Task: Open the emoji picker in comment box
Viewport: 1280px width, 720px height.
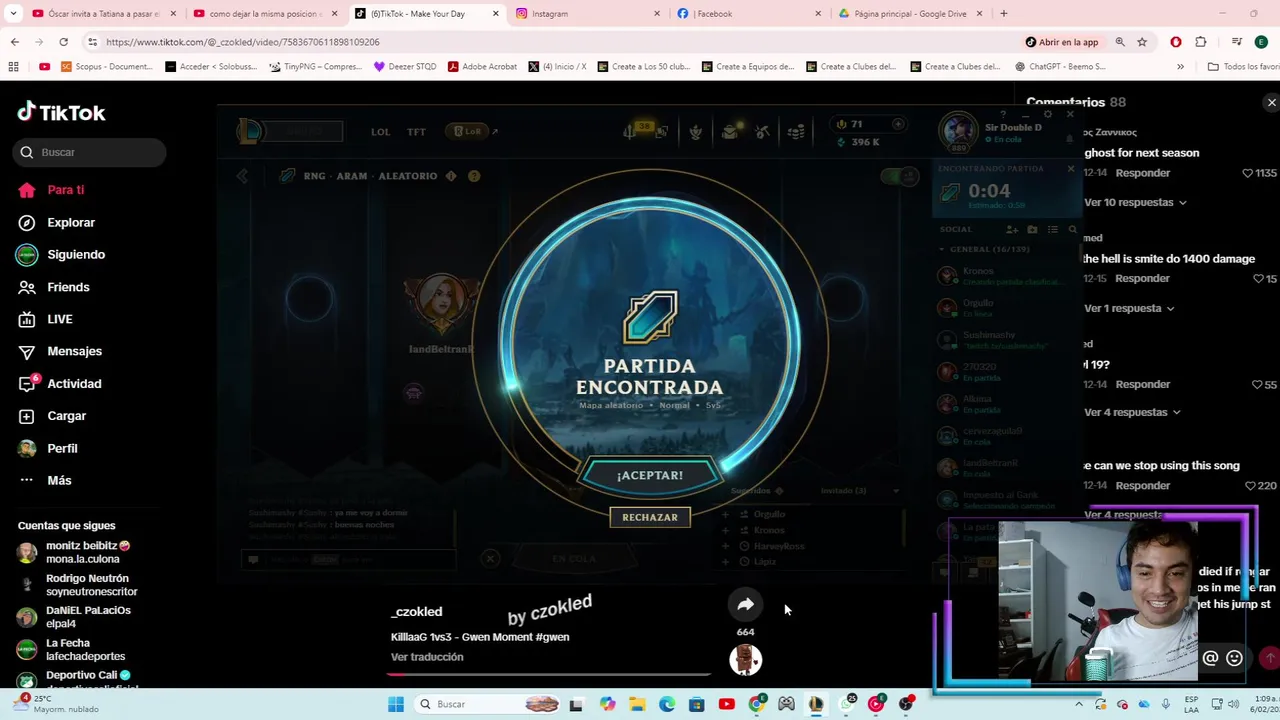Action: pyautogui.click(x=1234, y=658)
